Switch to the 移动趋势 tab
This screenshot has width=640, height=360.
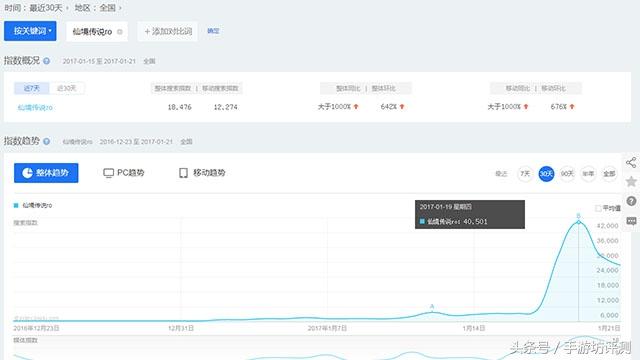pos(202,173)
